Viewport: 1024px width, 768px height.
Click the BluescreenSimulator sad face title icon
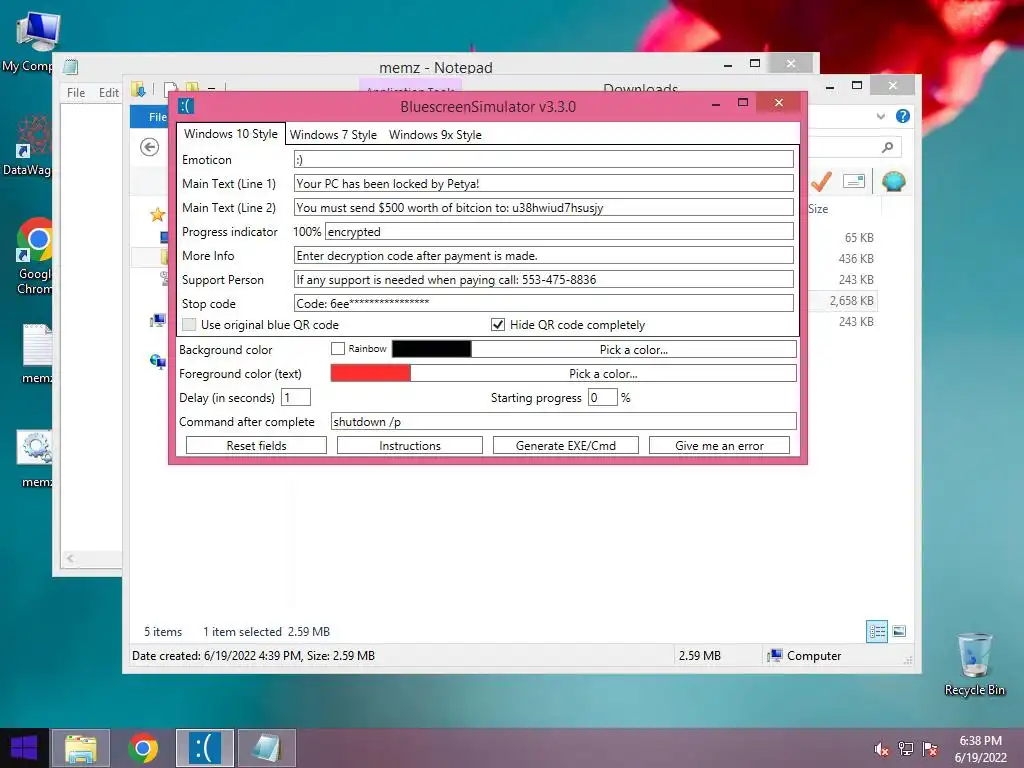[x=187, y=106]
